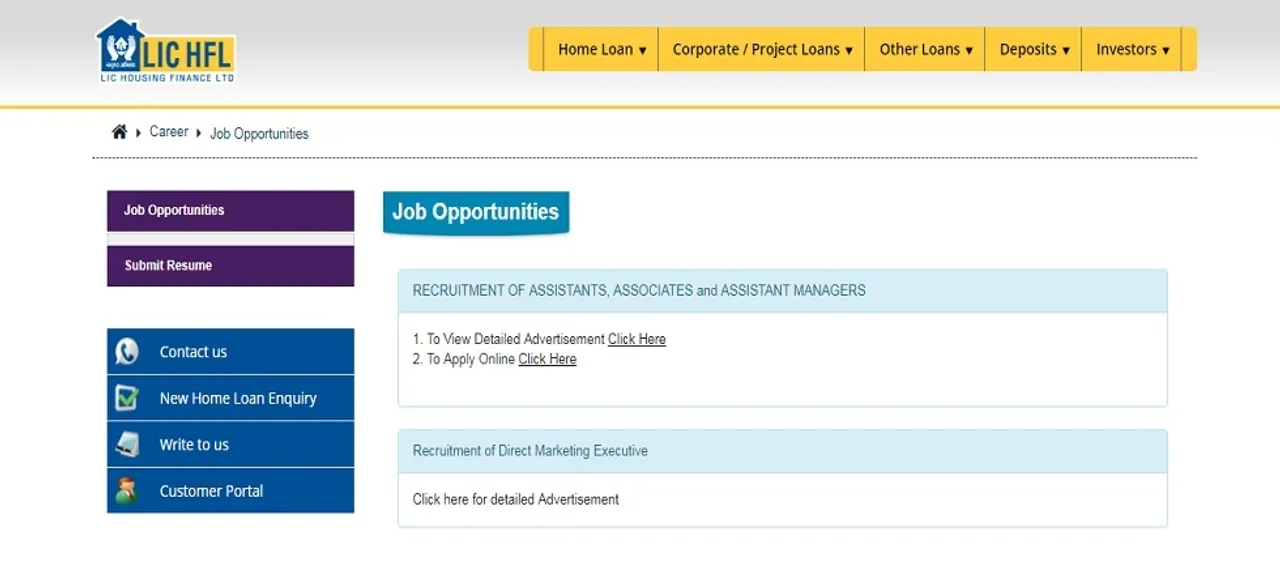Click the Apply Online Click Here link

coord(547,359)
